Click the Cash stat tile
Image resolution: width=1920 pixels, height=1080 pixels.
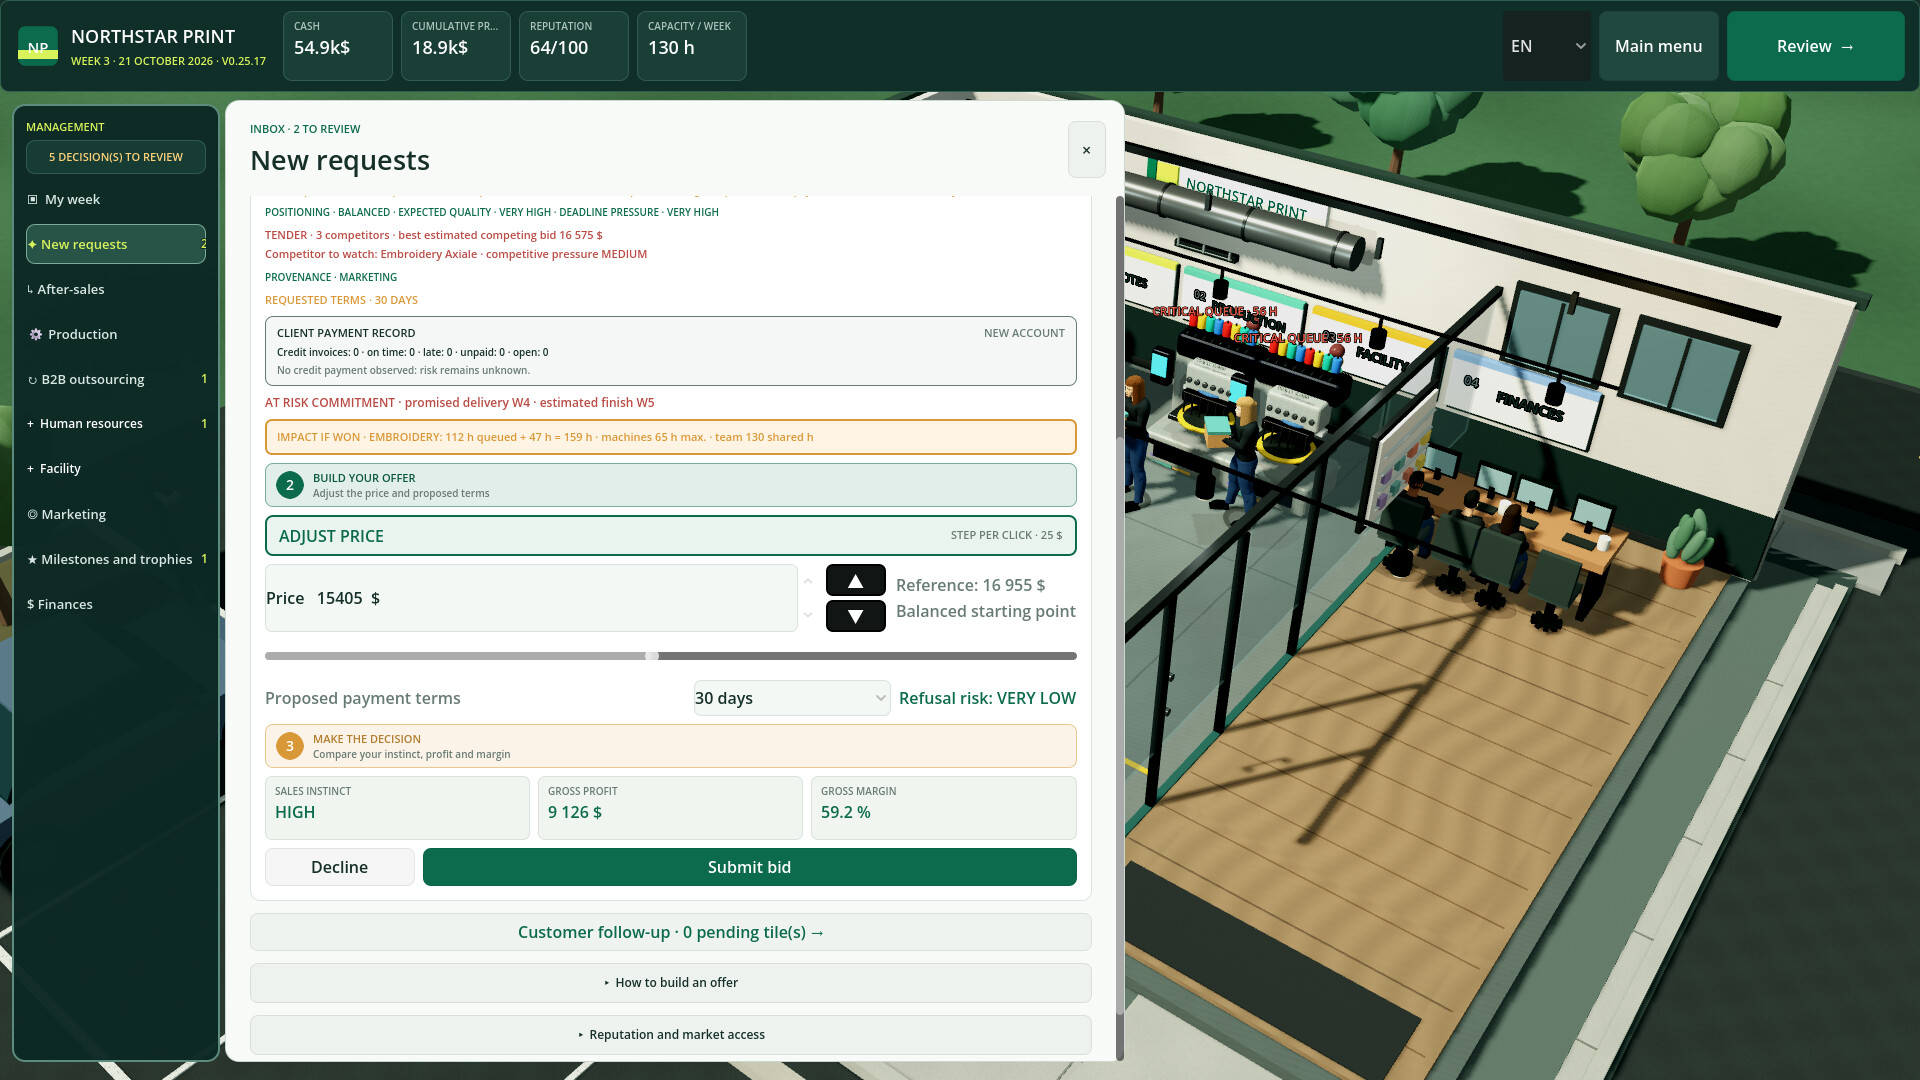click(338, 46)
